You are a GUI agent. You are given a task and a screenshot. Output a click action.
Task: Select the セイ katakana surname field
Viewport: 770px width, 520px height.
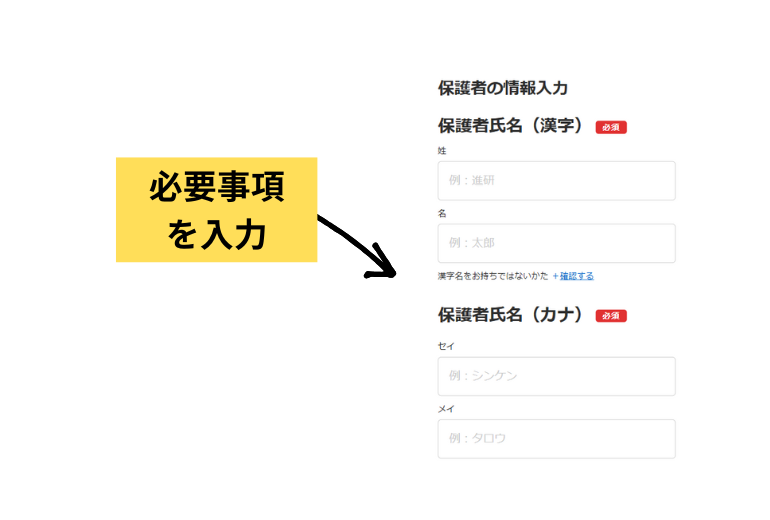(x=556, y=376)
